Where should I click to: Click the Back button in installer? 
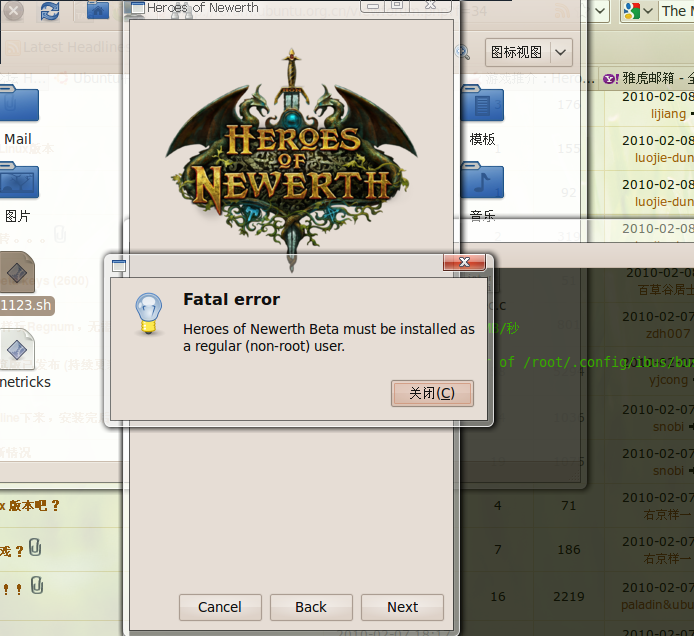point(311,607)
